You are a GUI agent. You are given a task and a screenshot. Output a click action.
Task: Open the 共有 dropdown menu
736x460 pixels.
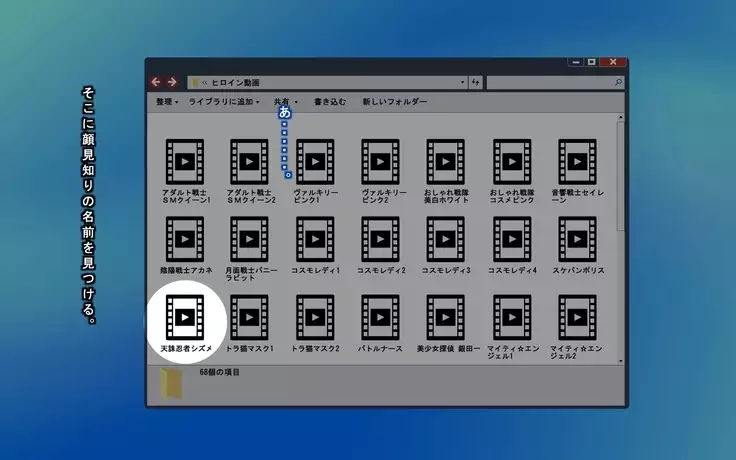(285, 102)
